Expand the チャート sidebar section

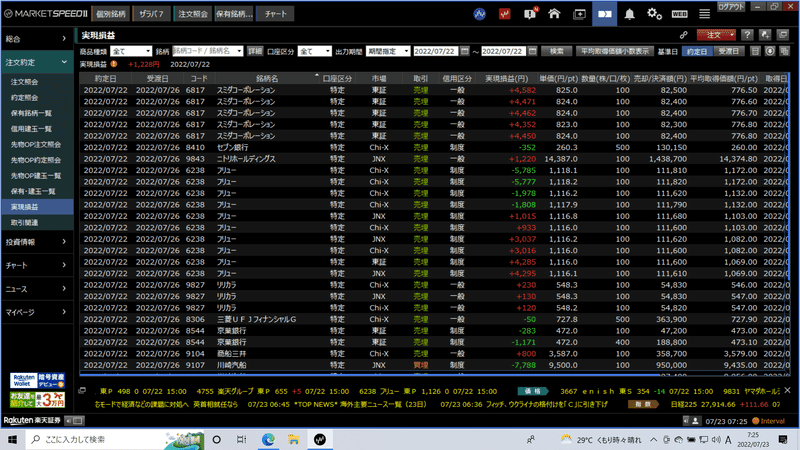click(37, 265)
